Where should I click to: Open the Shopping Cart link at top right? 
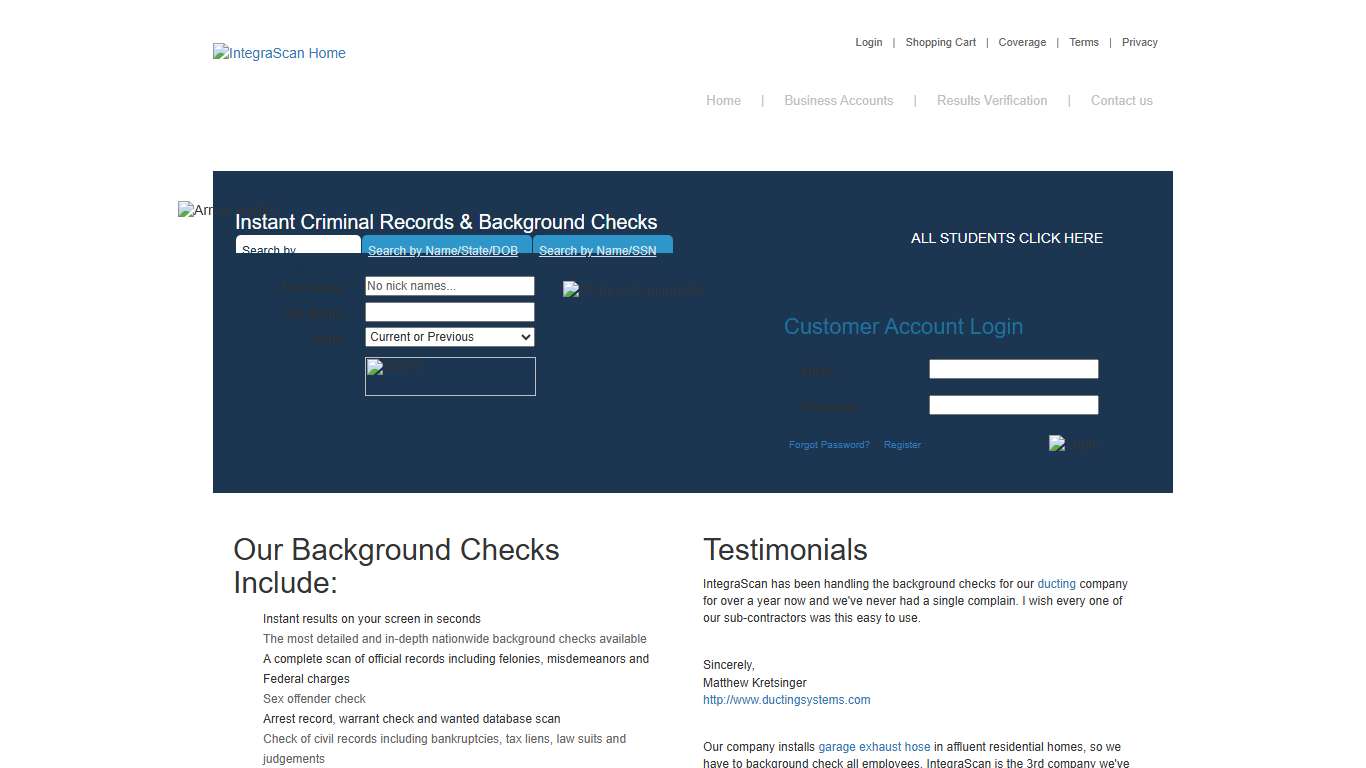point(940,42)
